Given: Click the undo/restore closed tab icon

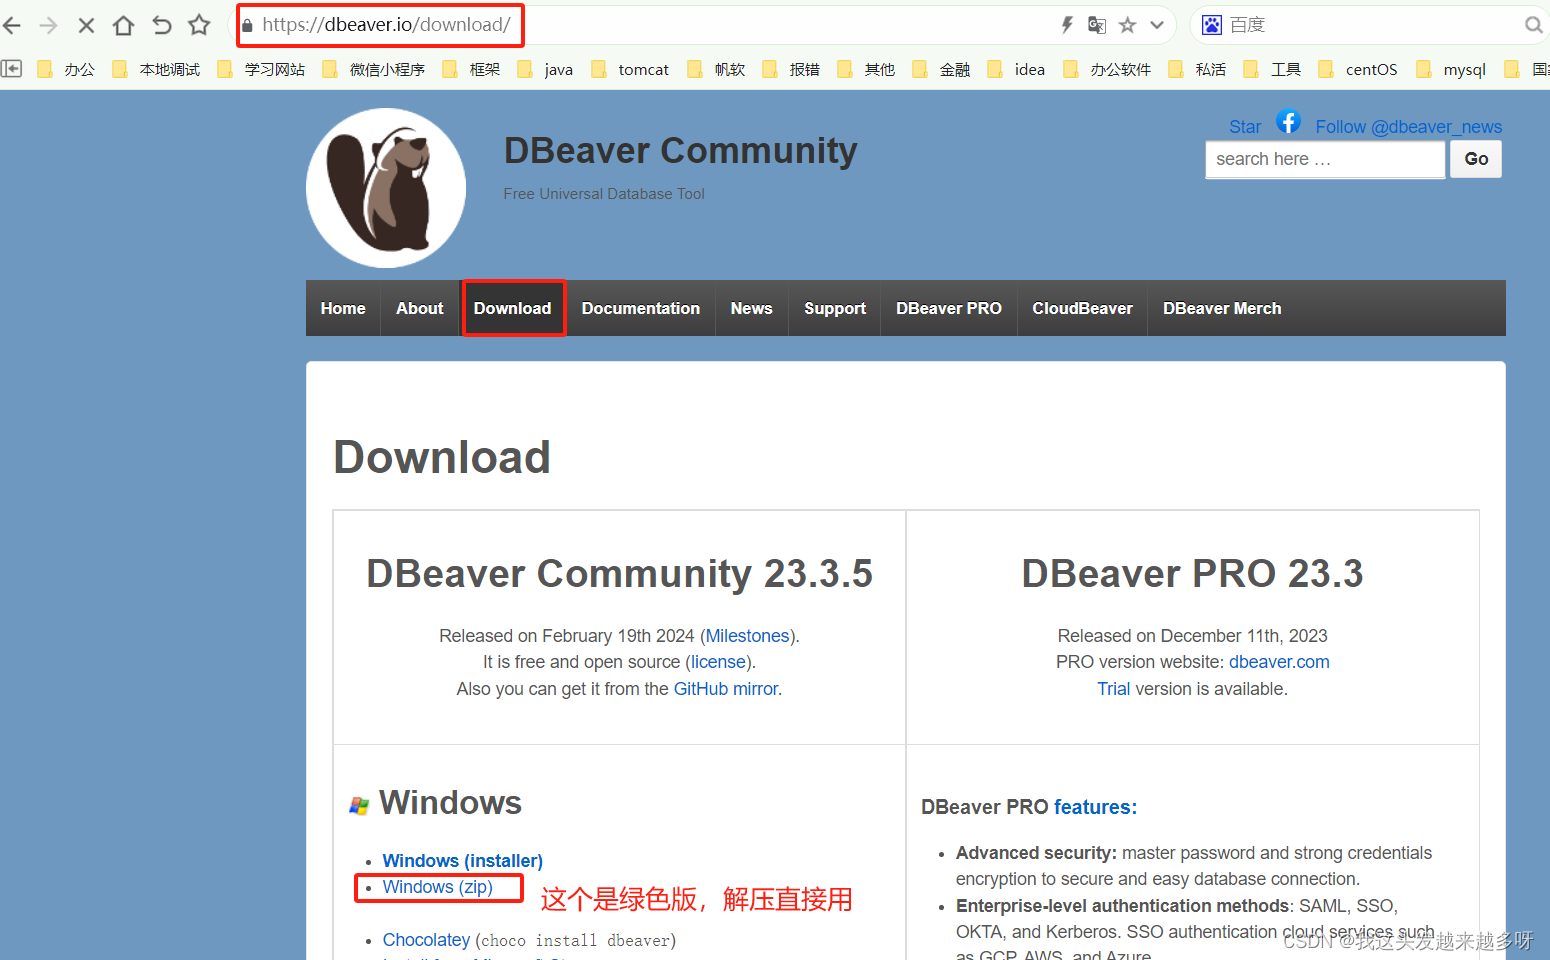Looking at the screenshot, I should coord(162,25).
